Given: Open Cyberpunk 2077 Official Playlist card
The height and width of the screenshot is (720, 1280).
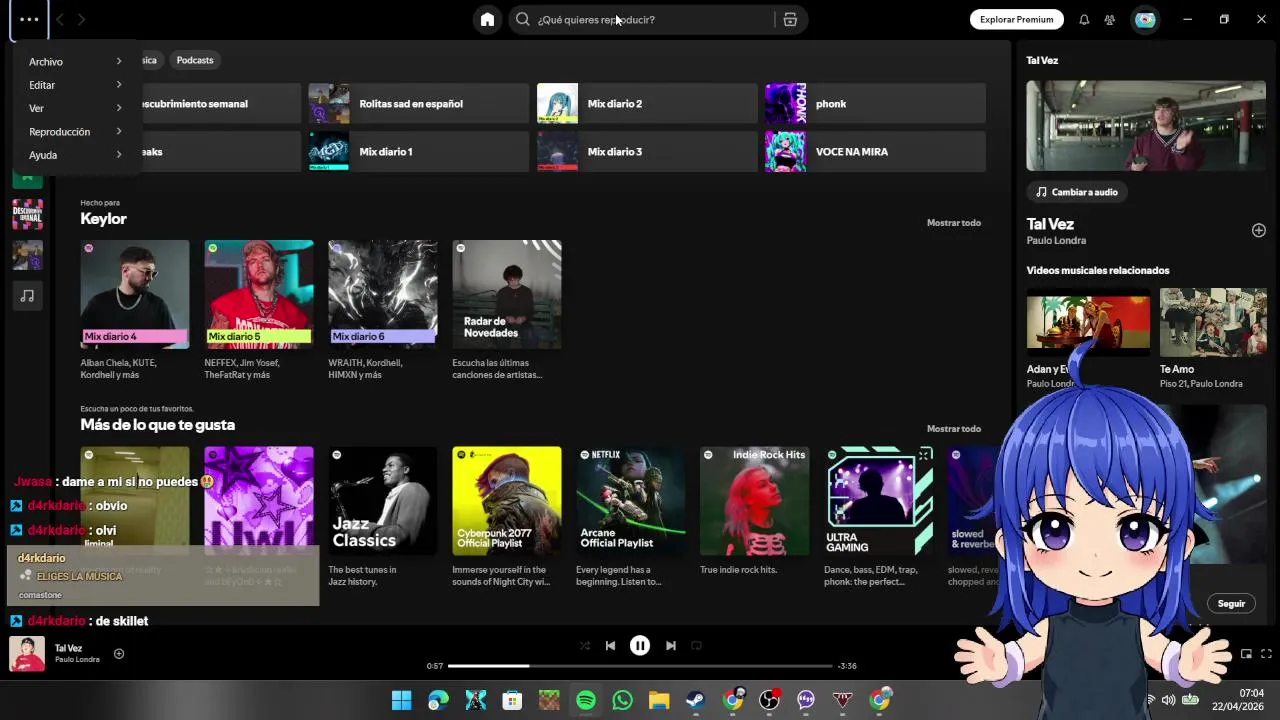Looking at the screenshot, I should tap(507, 517).
